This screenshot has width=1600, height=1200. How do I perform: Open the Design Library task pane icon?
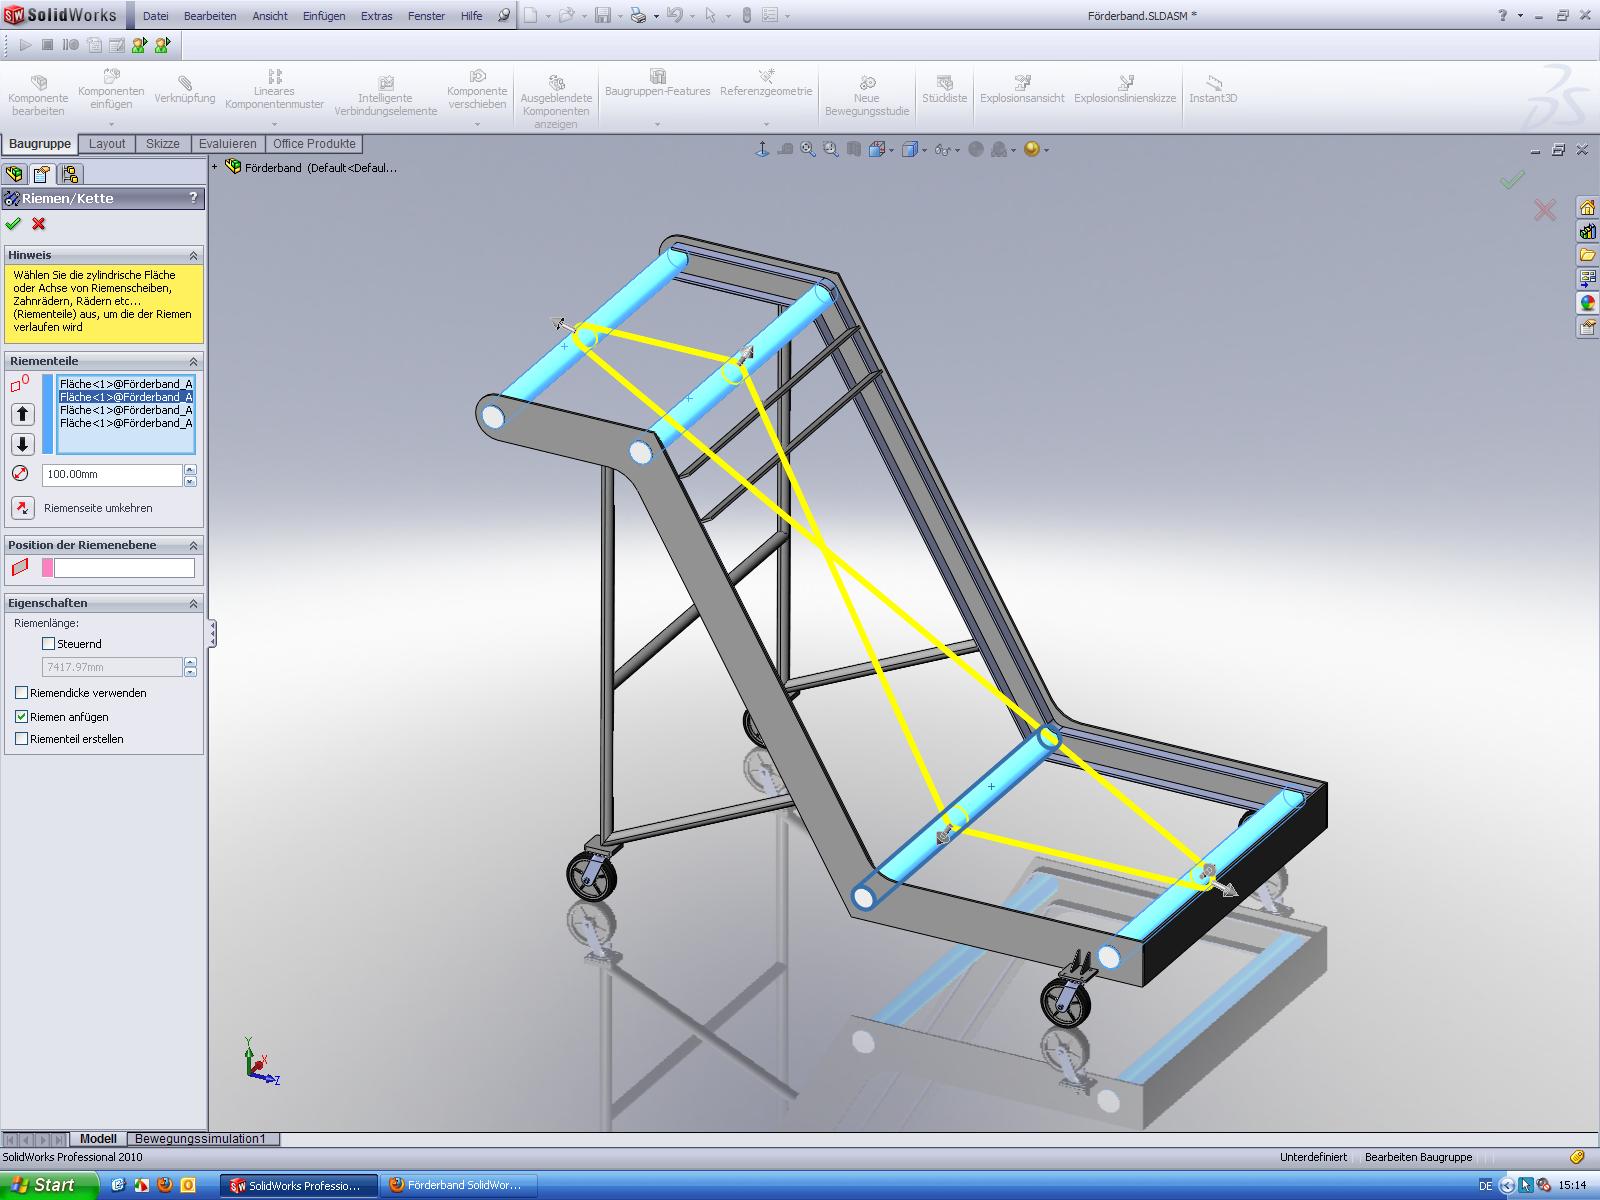(1587, 232)
